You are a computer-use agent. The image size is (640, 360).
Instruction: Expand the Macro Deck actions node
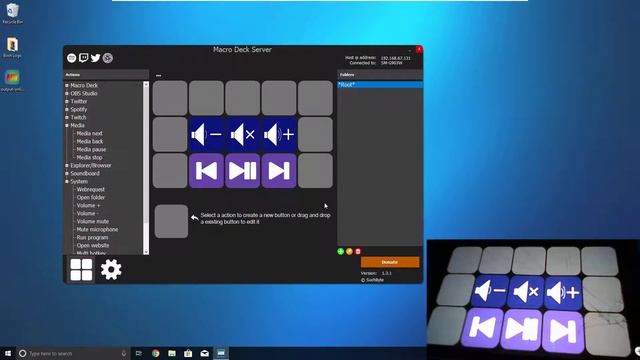pos(67,86)
